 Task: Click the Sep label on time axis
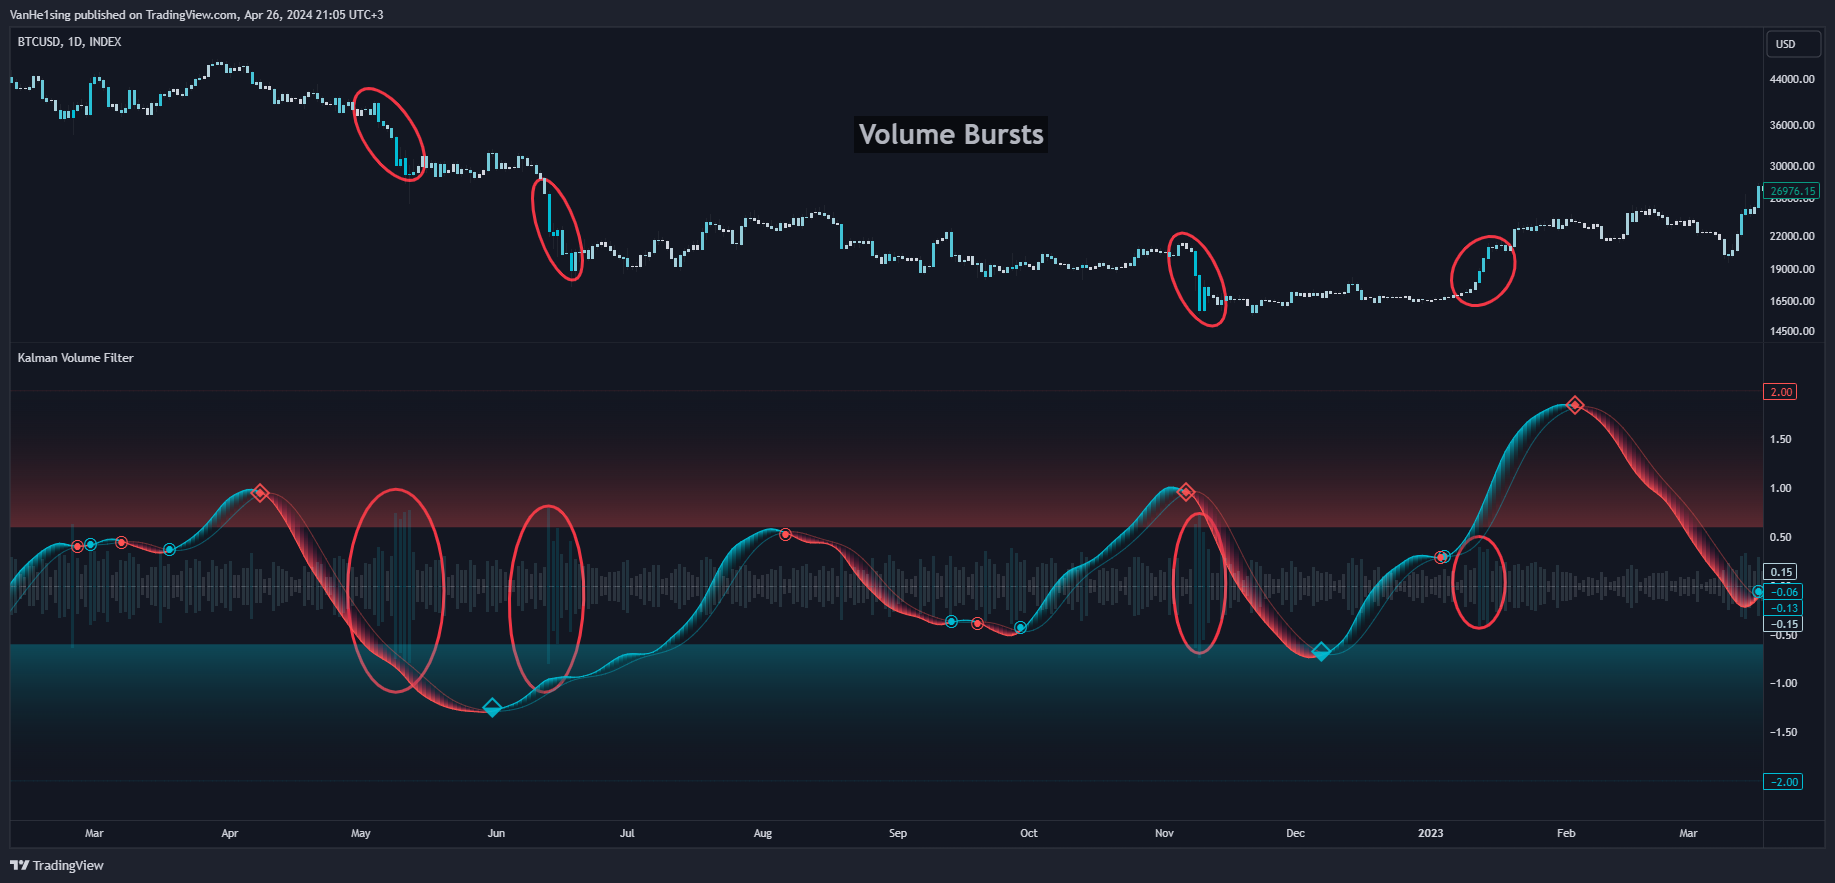pos(898,833)
